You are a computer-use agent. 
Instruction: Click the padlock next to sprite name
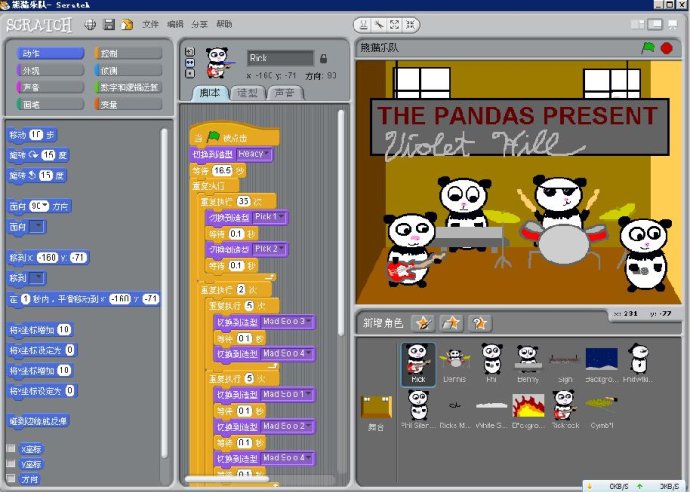[323, 58]
